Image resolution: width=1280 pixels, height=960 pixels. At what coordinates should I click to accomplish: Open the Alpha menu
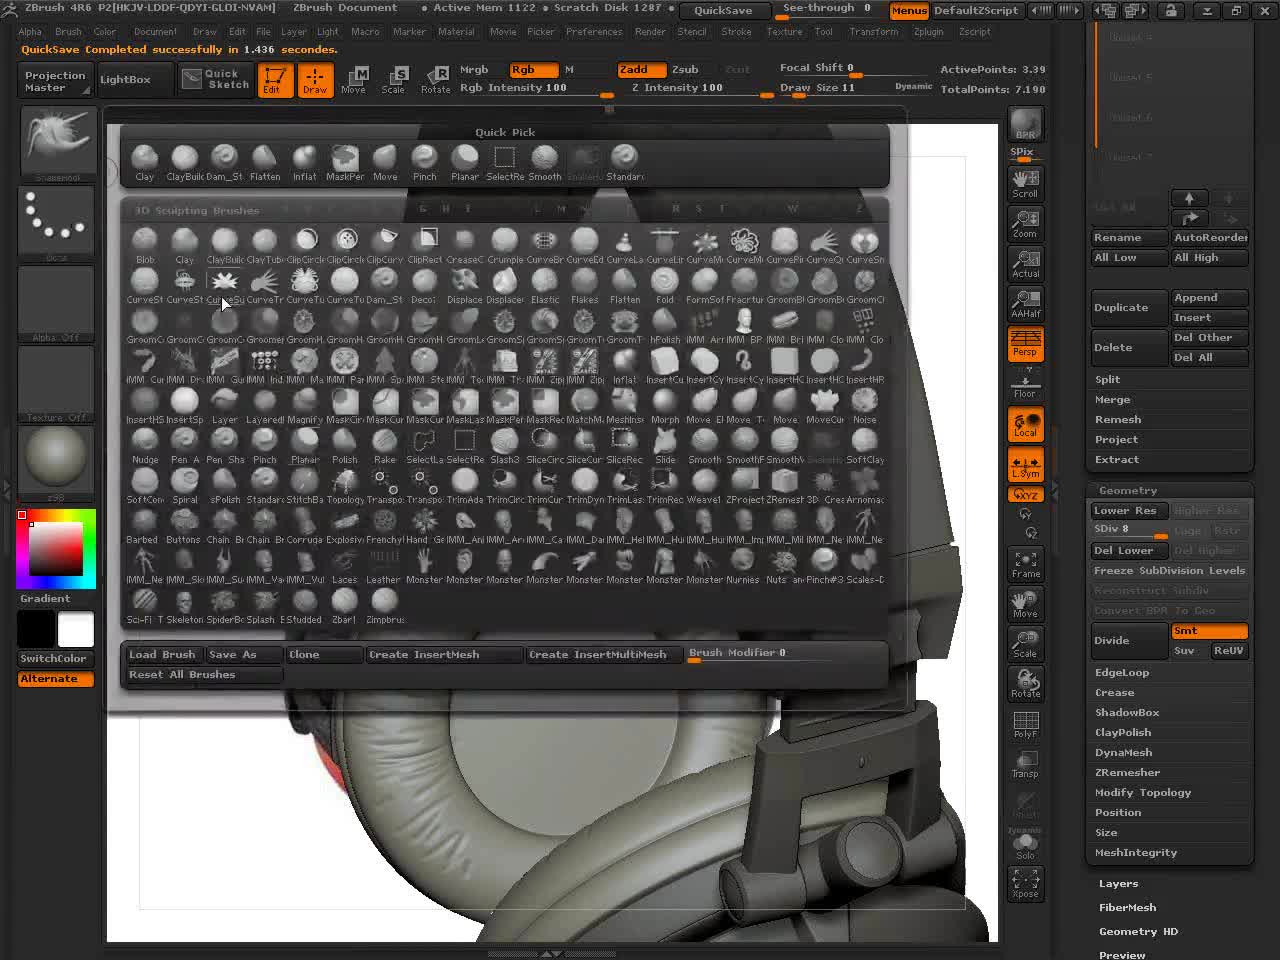click(x=30, y=32)
